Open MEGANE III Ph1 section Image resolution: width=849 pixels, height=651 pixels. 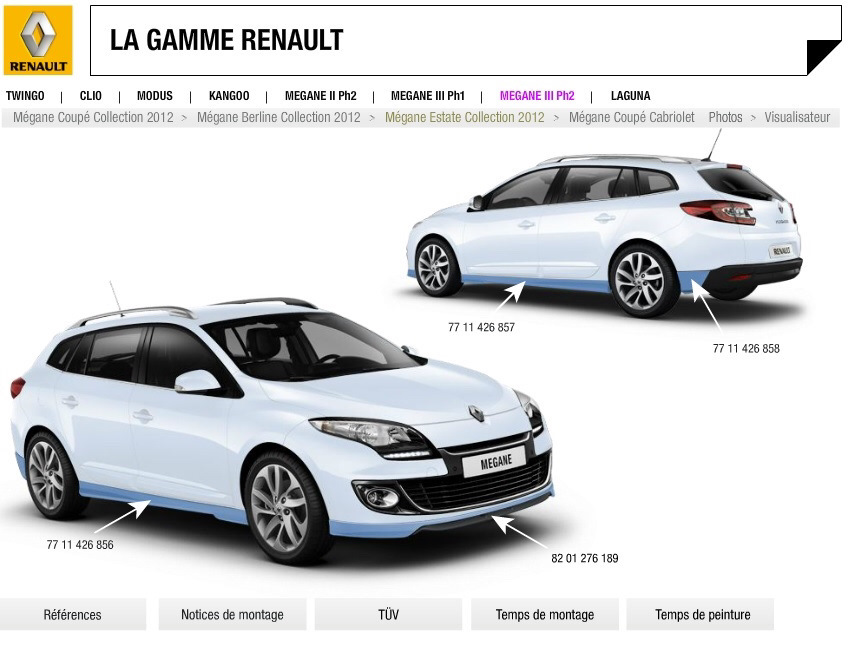click(x=428, y=96)
